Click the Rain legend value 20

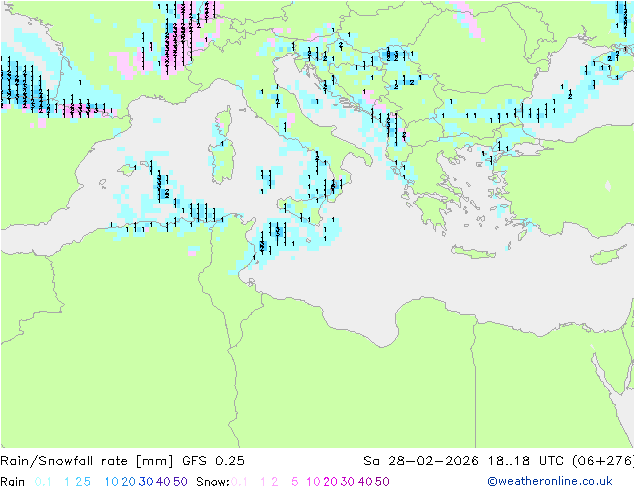tap(129, 482)
